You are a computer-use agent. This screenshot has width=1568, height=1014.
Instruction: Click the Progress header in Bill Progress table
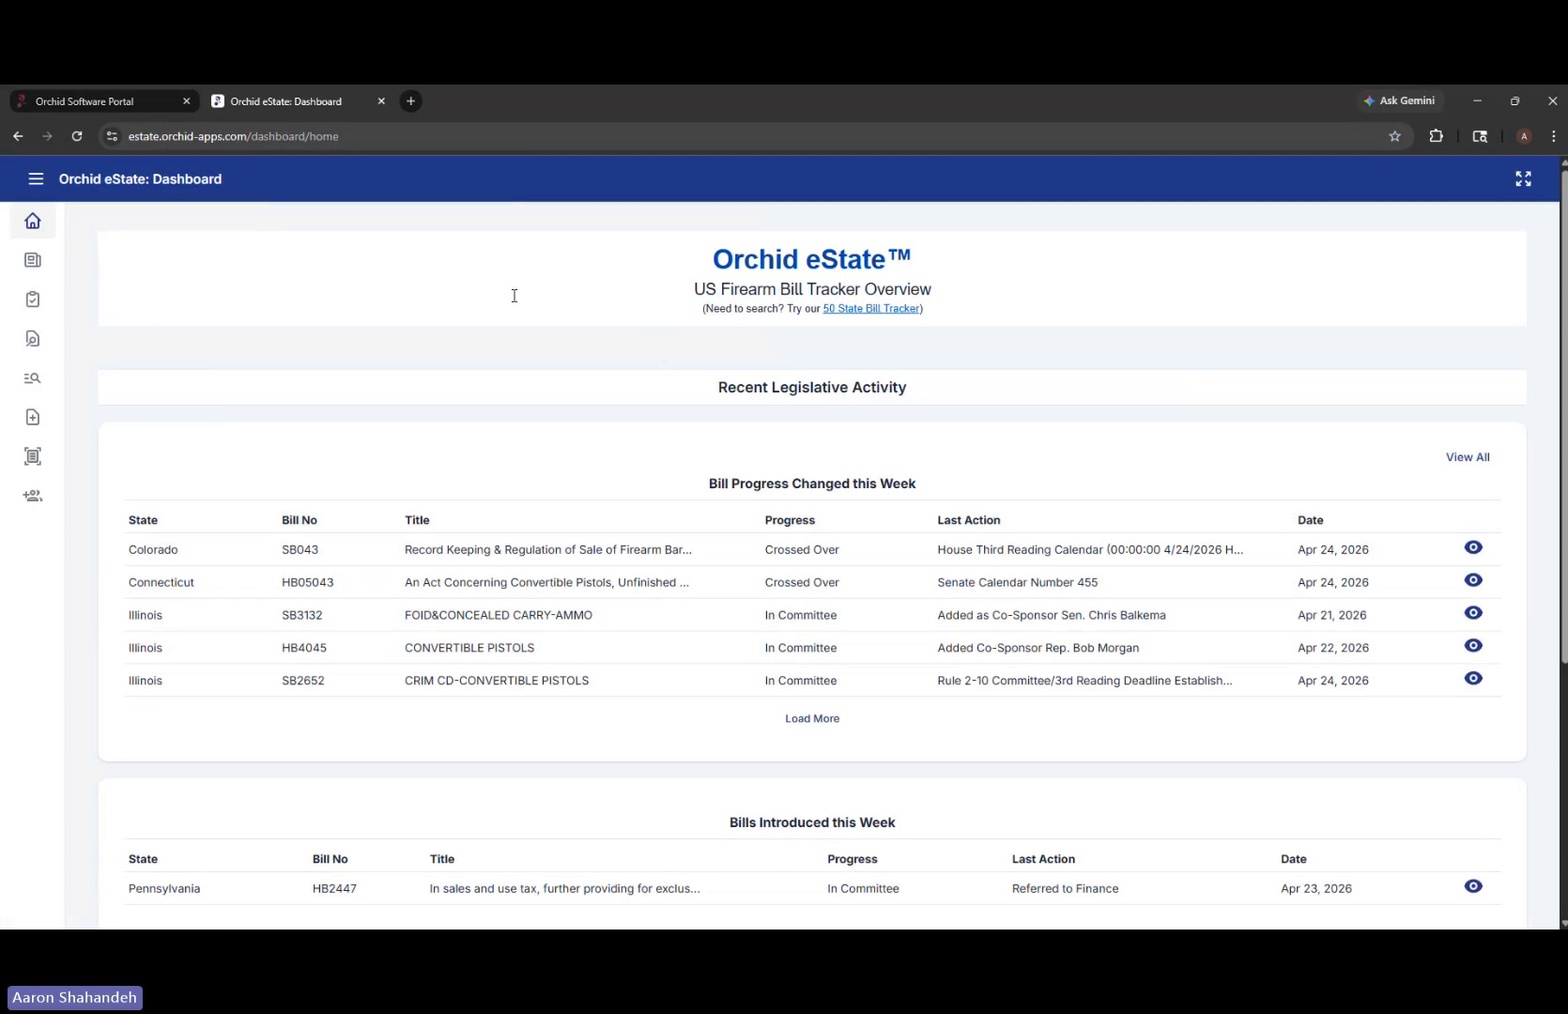point(790,520)
